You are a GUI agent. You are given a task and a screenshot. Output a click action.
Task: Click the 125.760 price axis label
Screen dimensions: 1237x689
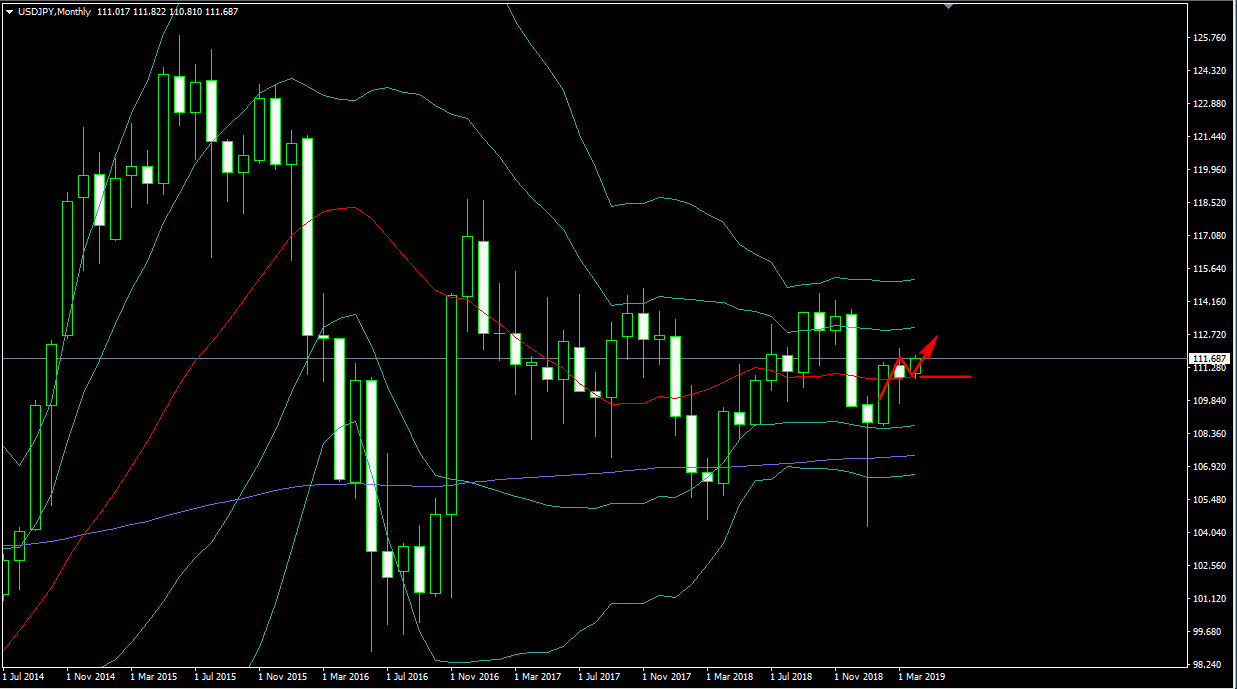pos(1209,38)
